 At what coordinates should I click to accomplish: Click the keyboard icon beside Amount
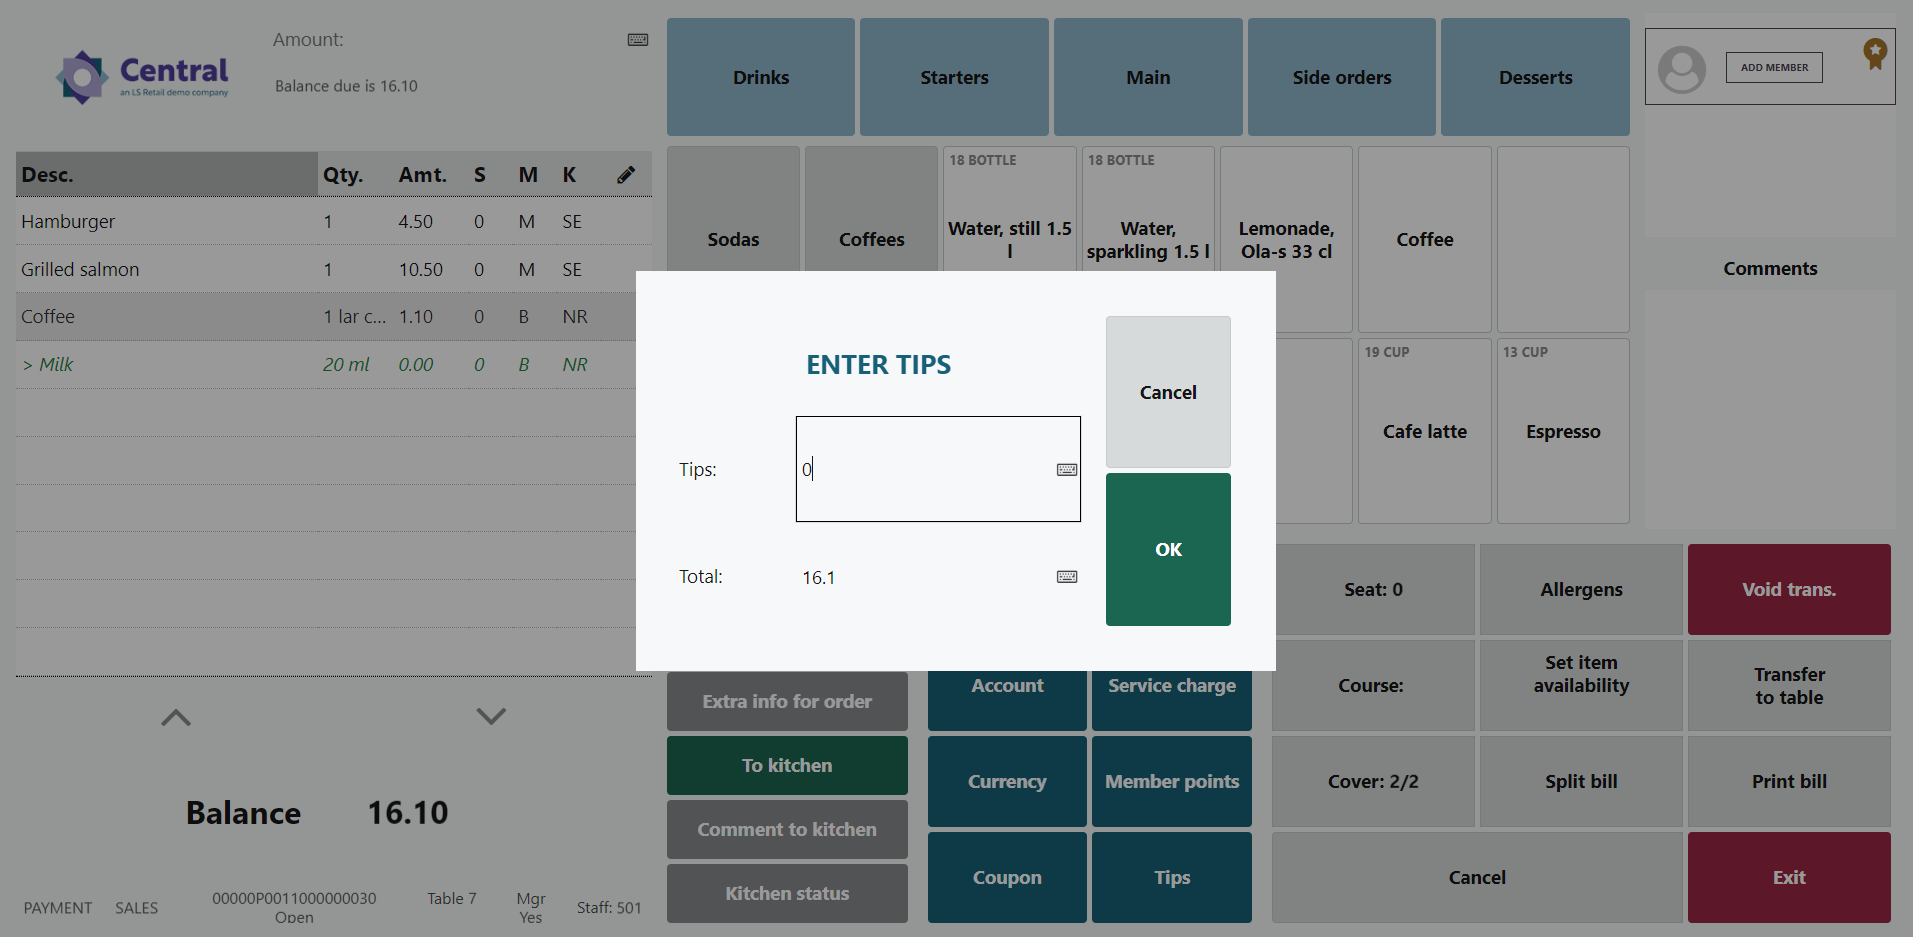[638, 40]
